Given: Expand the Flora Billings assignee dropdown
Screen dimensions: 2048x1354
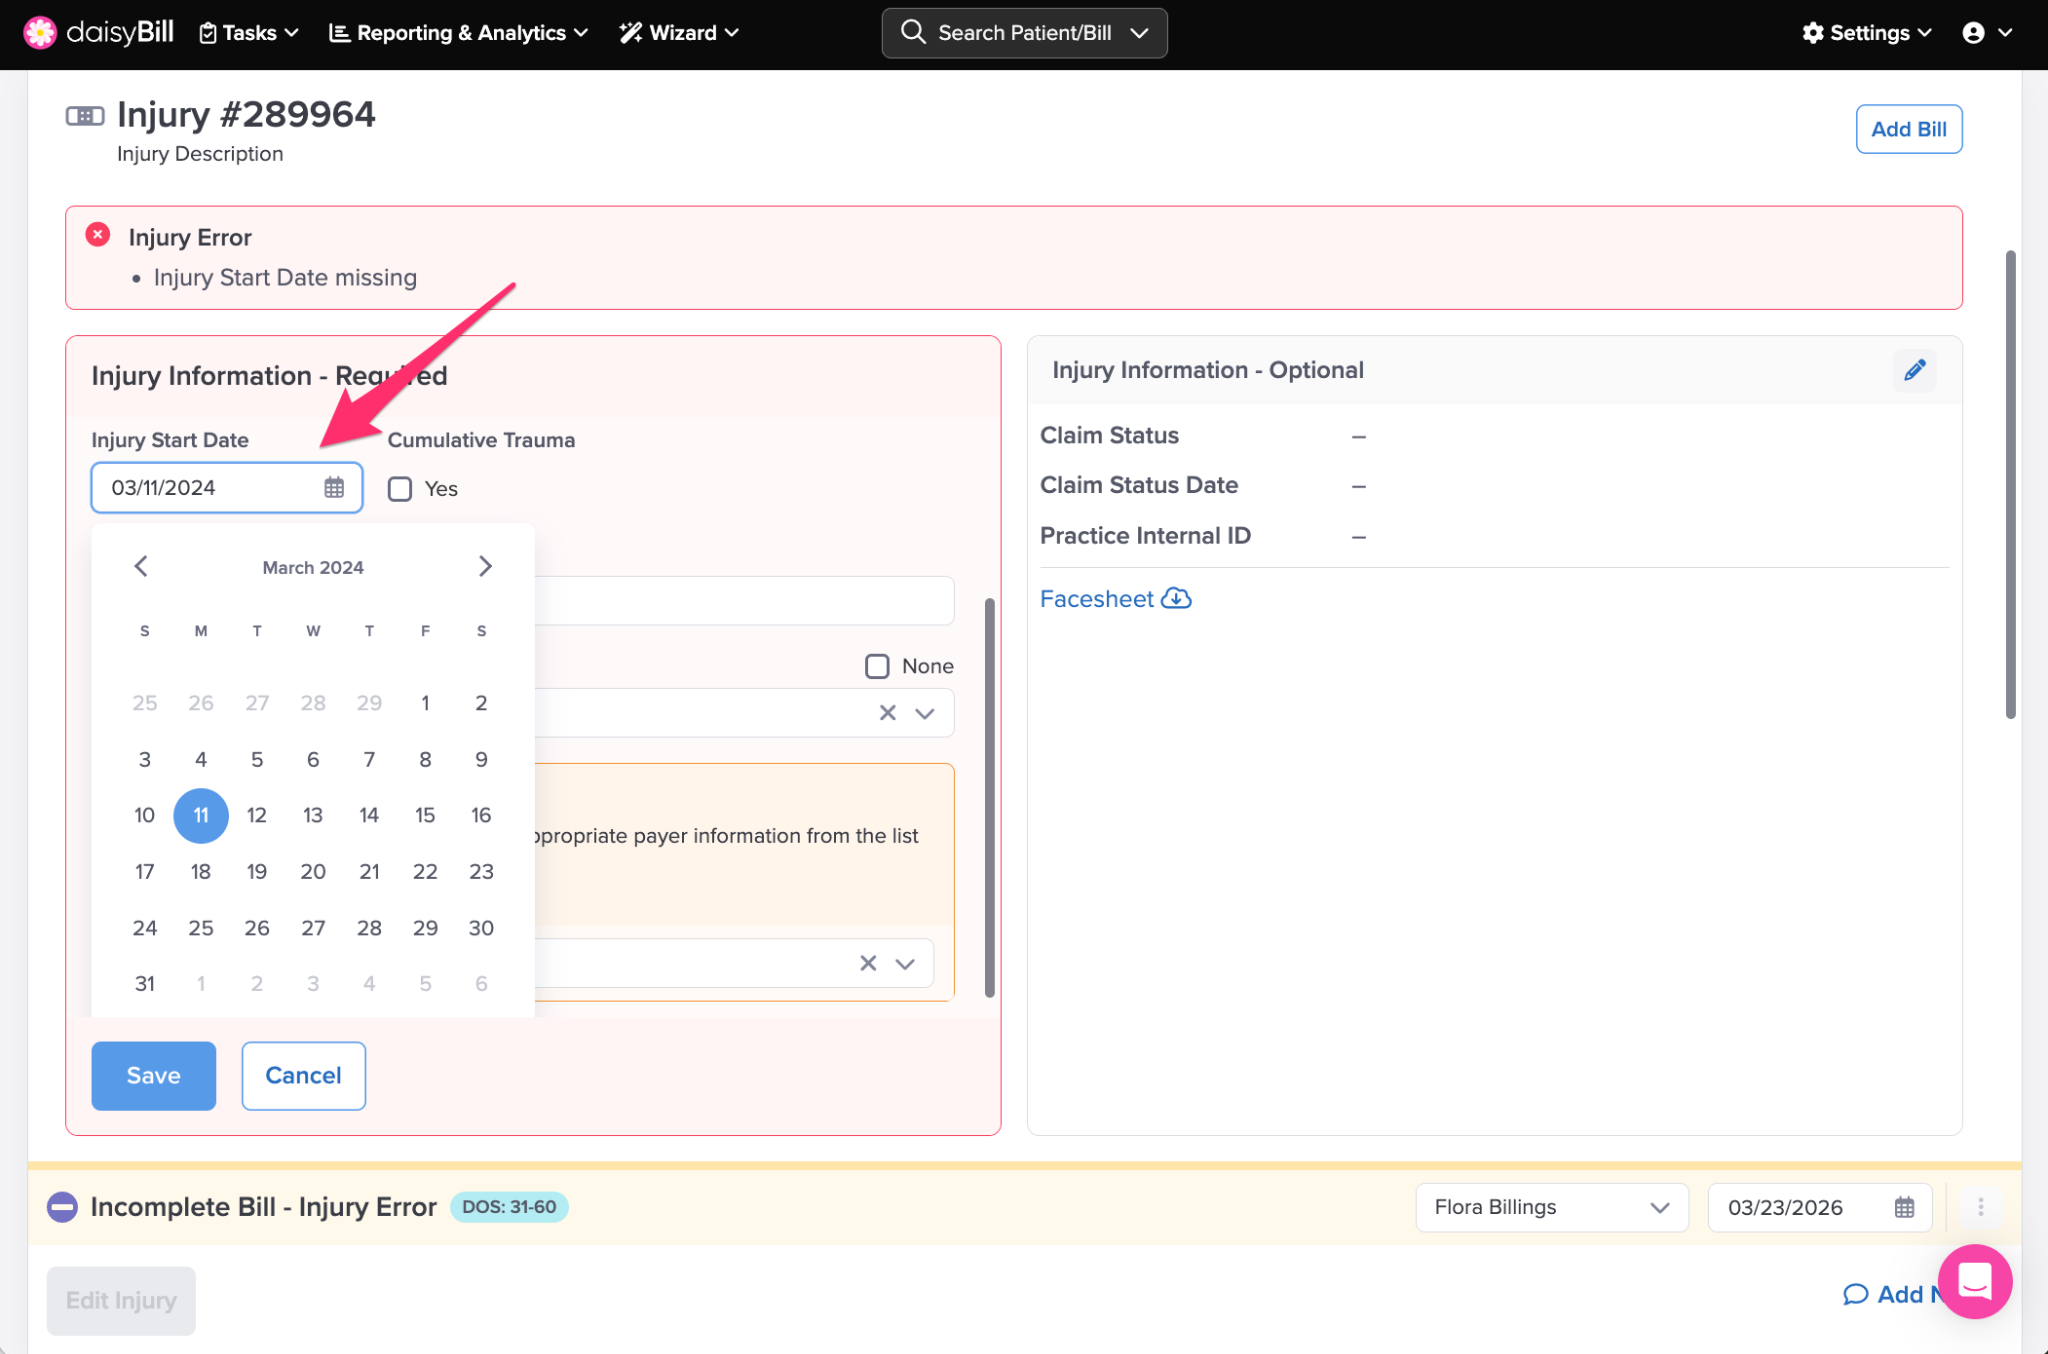Looking at the screenshot, I should click(x=1551, y=1207).
